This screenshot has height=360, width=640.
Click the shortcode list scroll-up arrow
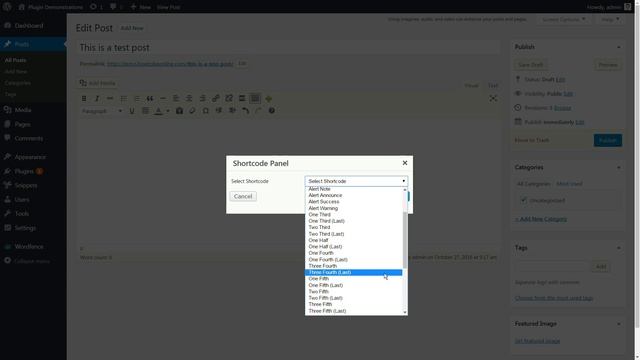click(x=405, y=190)
